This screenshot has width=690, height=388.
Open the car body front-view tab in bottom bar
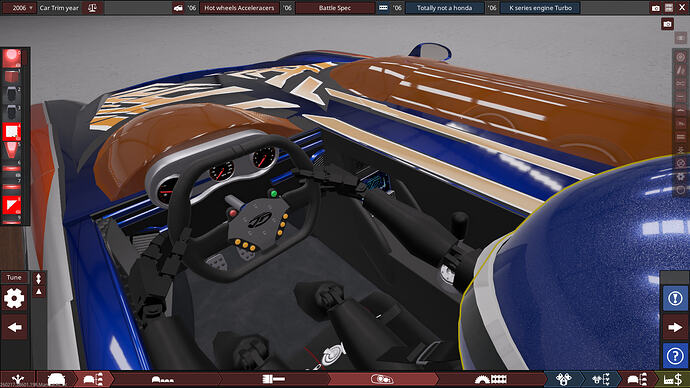pyautogui.click(x=56, y=379)
